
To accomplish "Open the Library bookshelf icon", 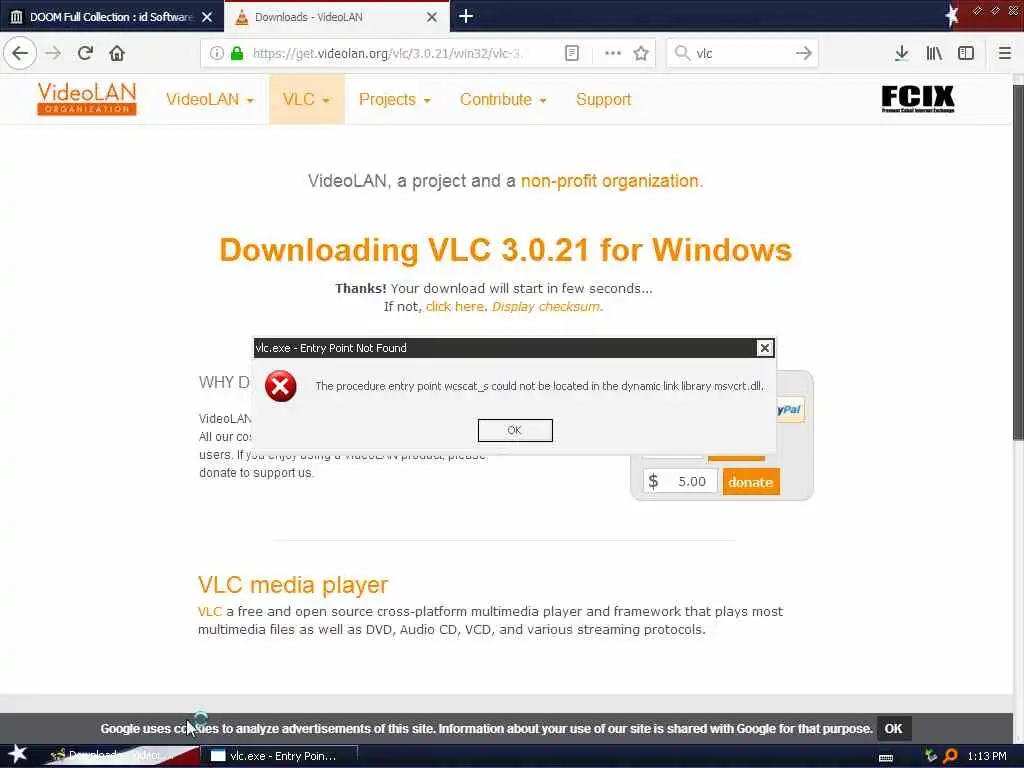I will (x=934, y=53).
